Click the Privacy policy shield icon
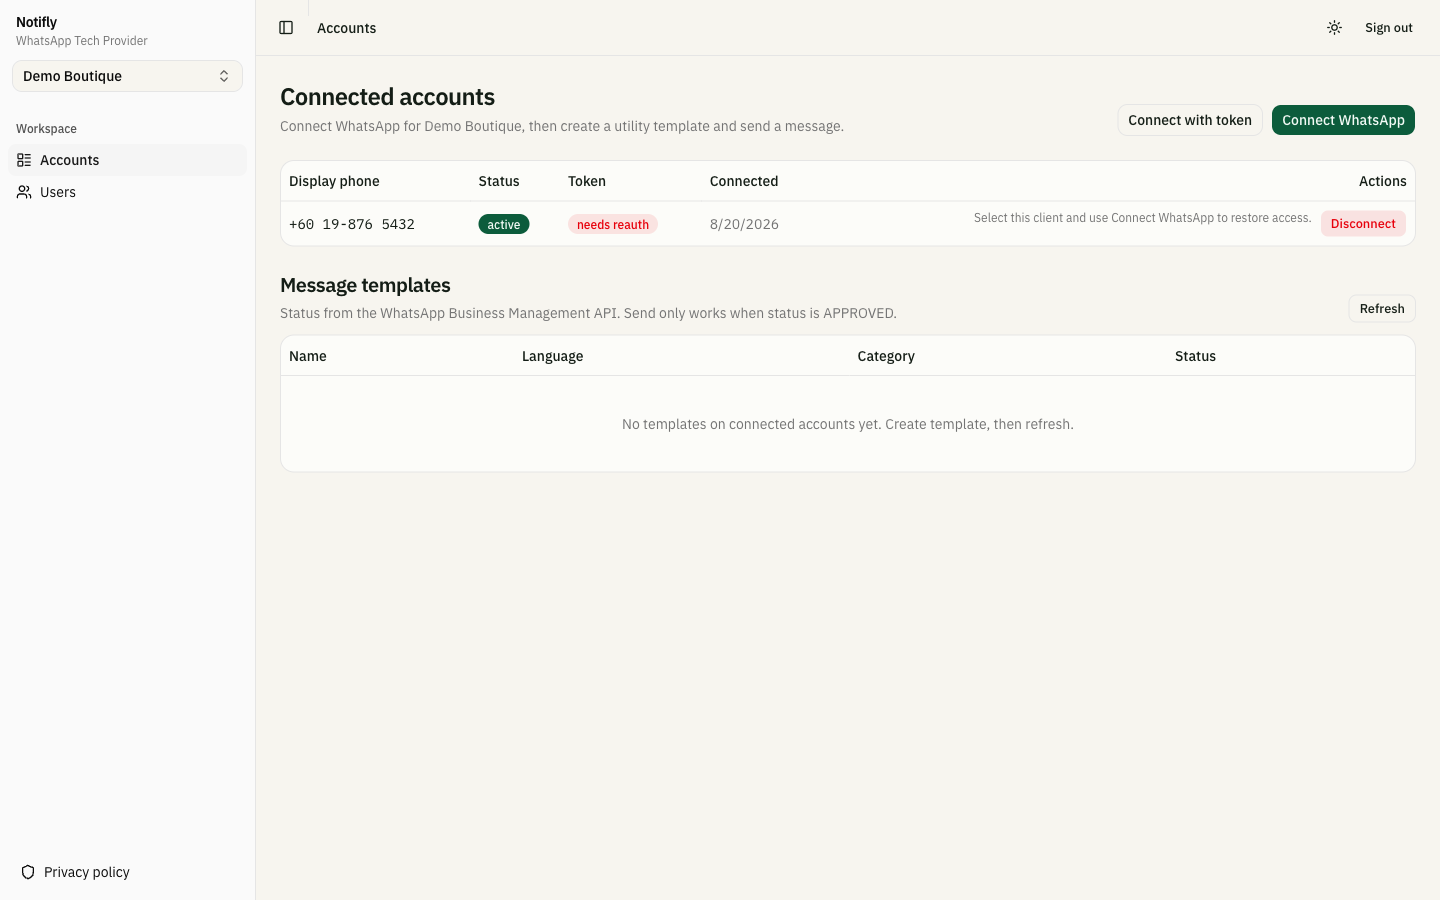 (x=28, y=872)
